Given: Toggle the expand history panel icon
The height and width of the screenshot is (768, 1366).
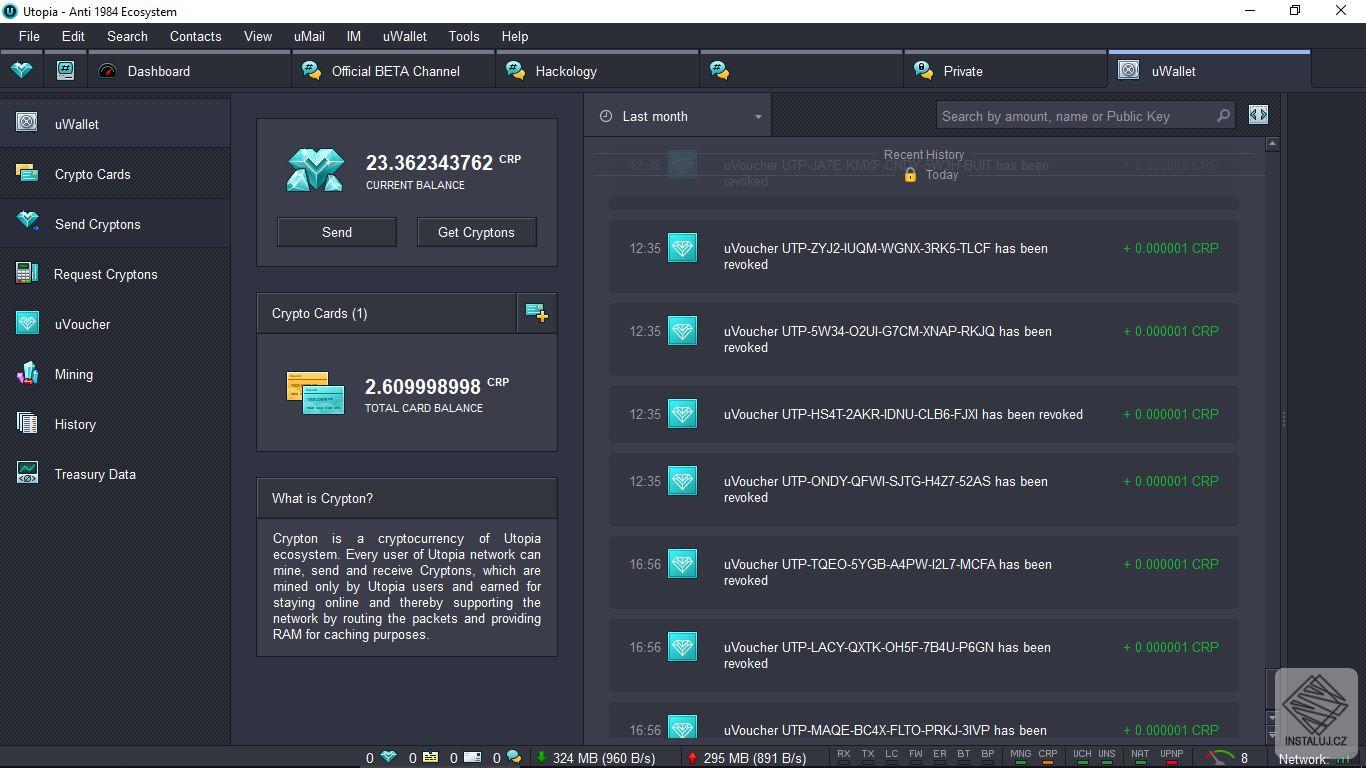Looking at the screenshot, I should [x=1258, y=115].
